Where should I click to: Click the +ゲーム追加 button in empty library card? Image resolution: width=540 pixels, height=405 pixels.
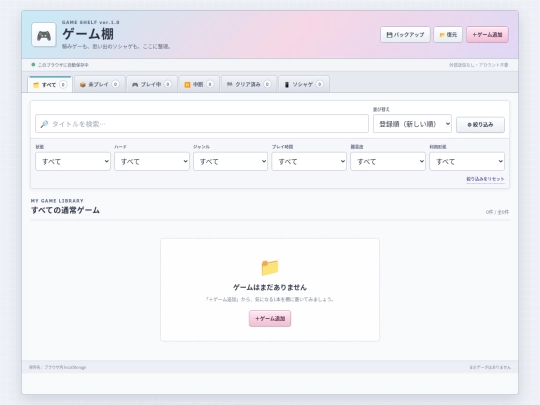point(270,319)
